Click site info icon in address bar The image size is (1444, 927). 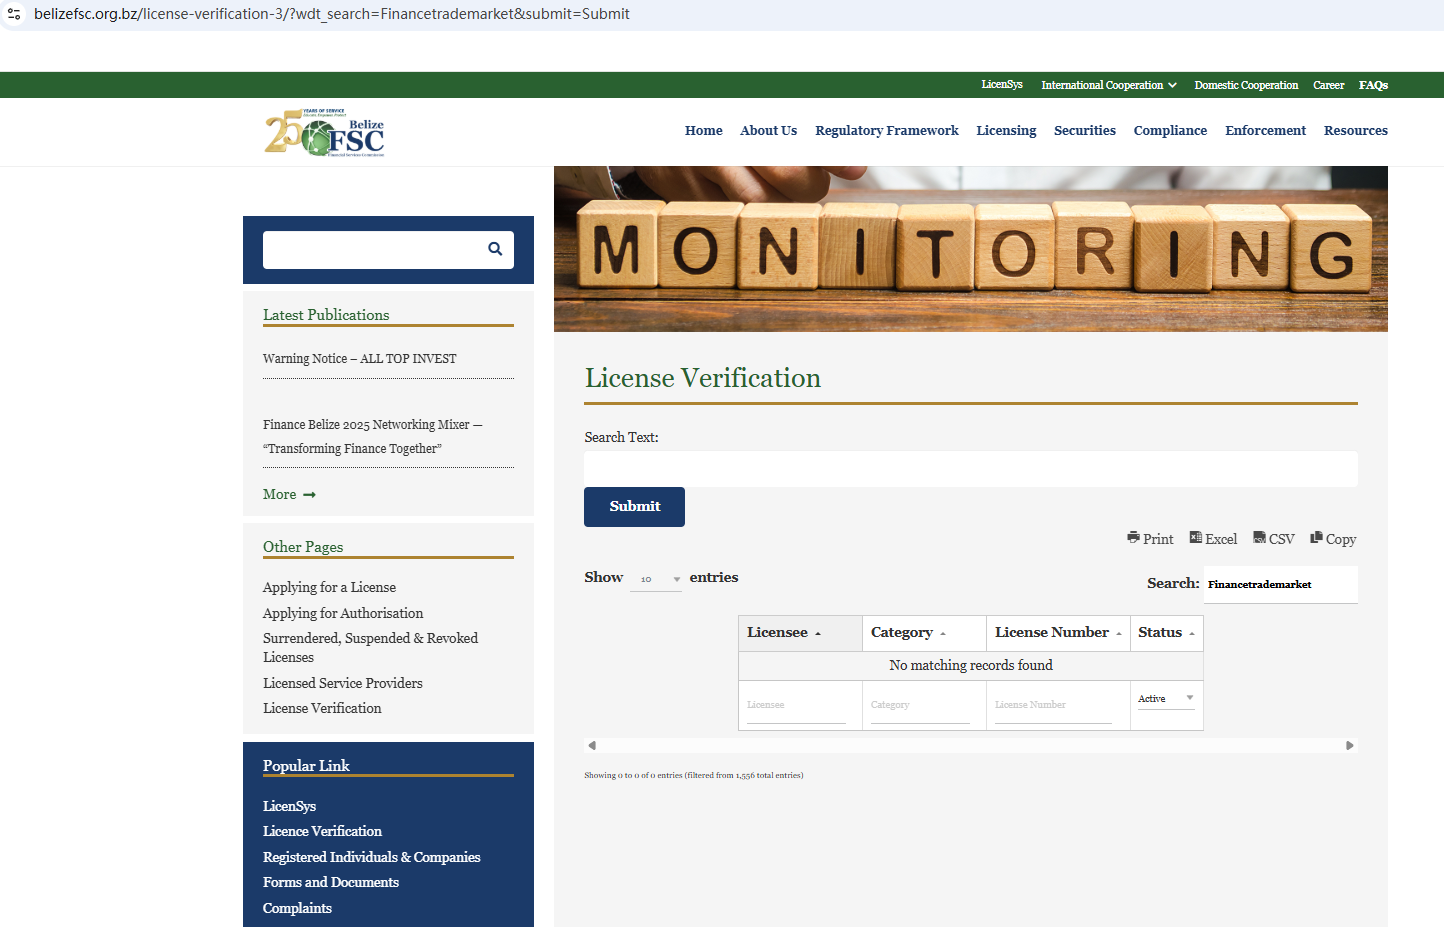(x=14, y=14)
